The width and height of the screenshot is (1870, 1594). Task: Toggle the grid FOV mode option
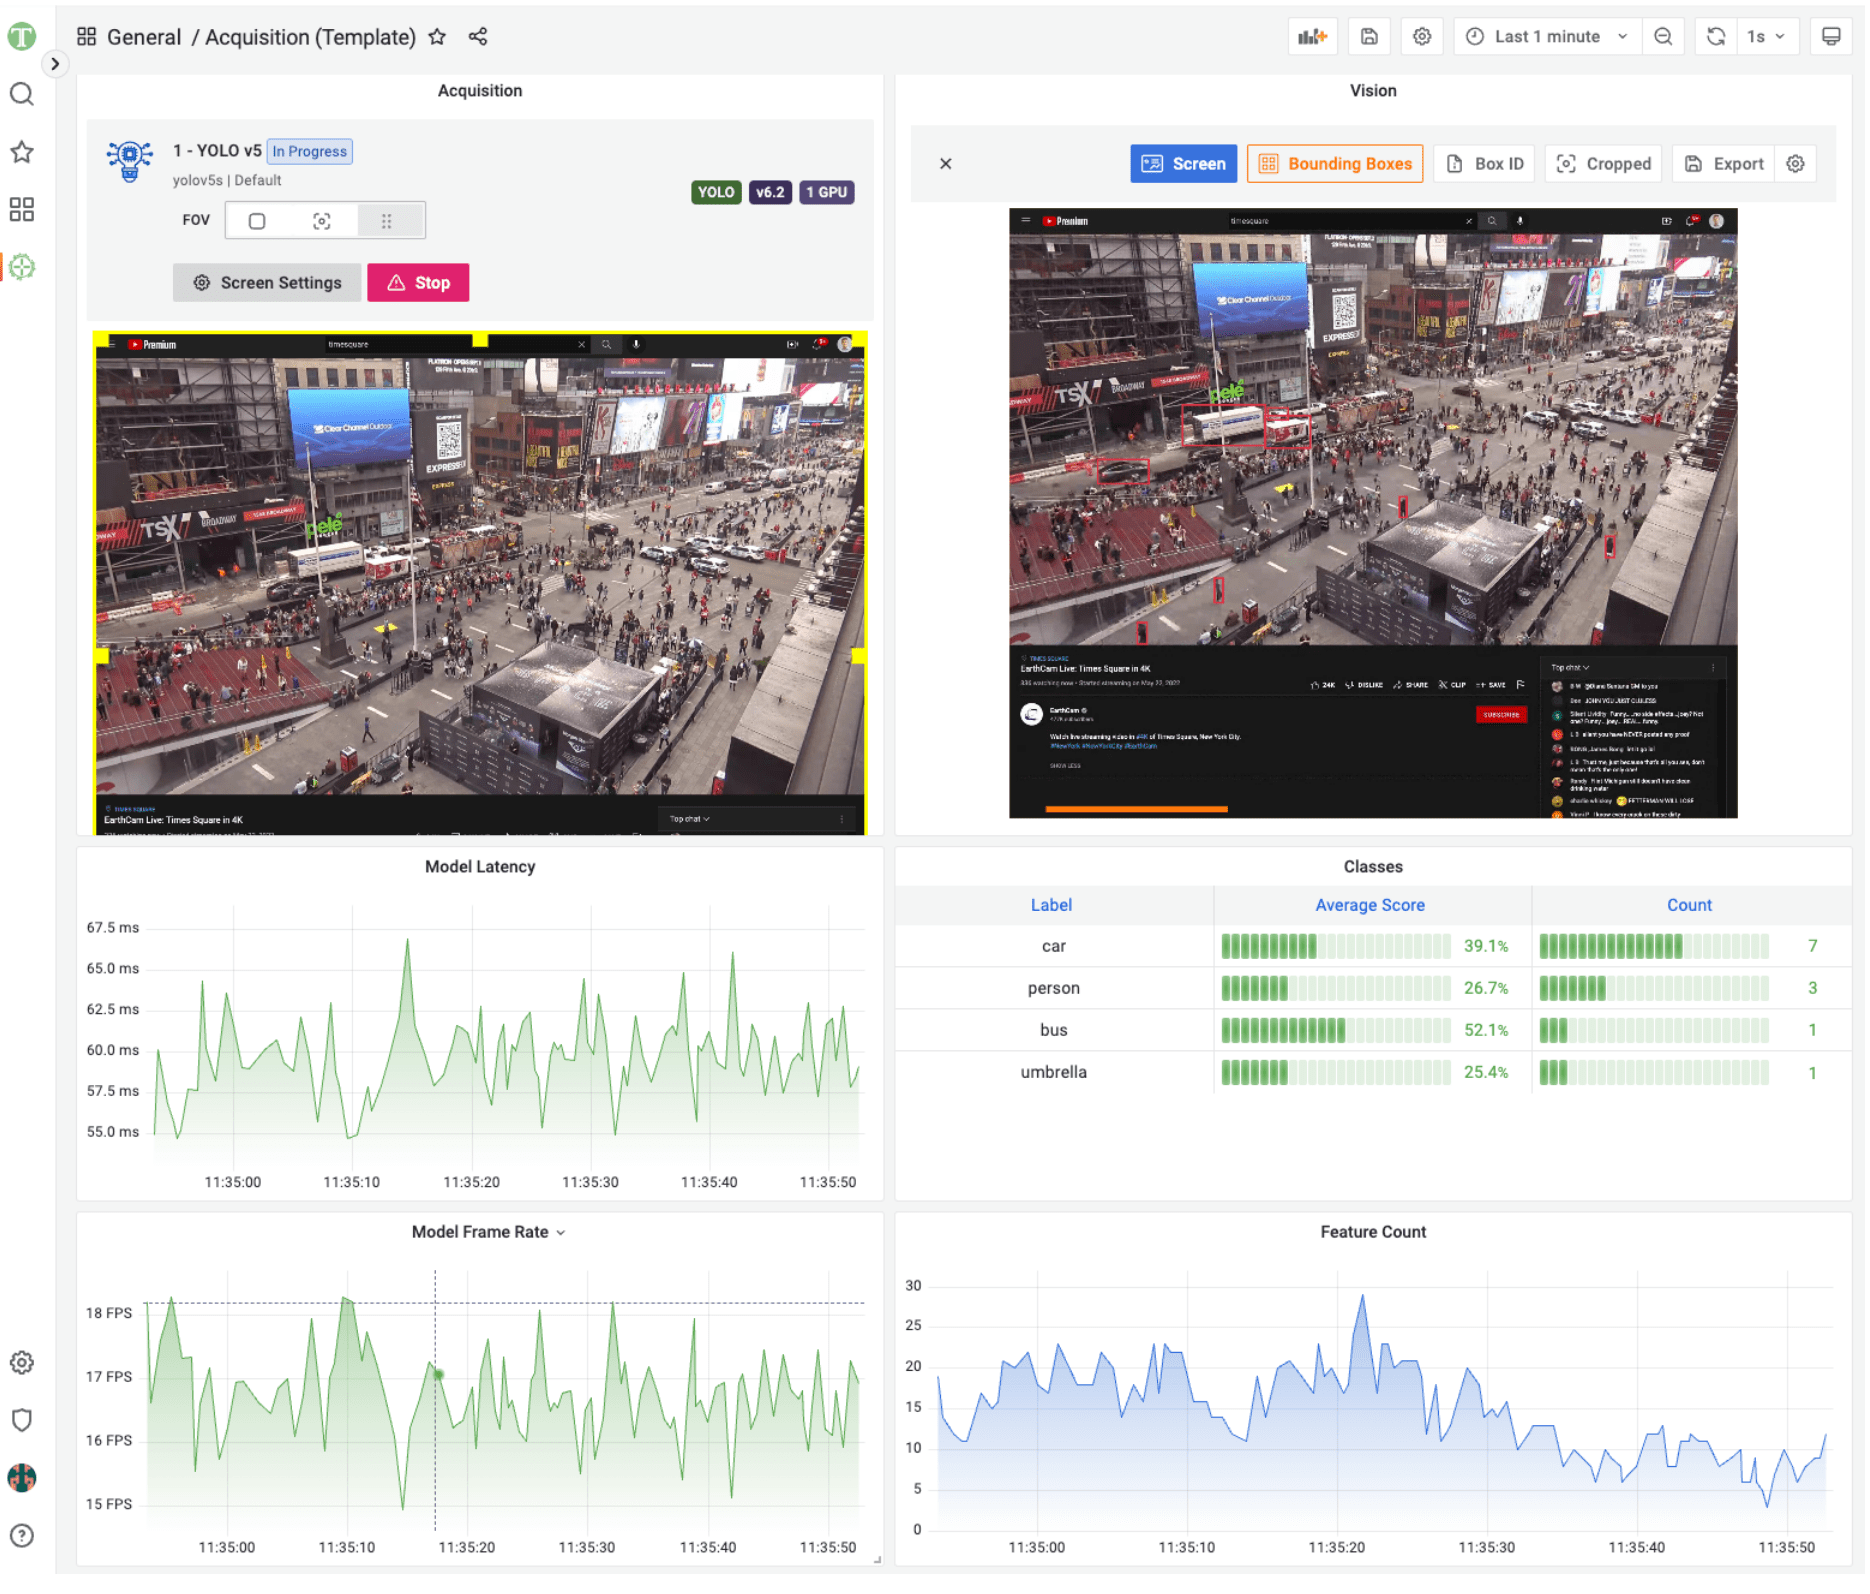pyautogui.click(x=387, y=220)
